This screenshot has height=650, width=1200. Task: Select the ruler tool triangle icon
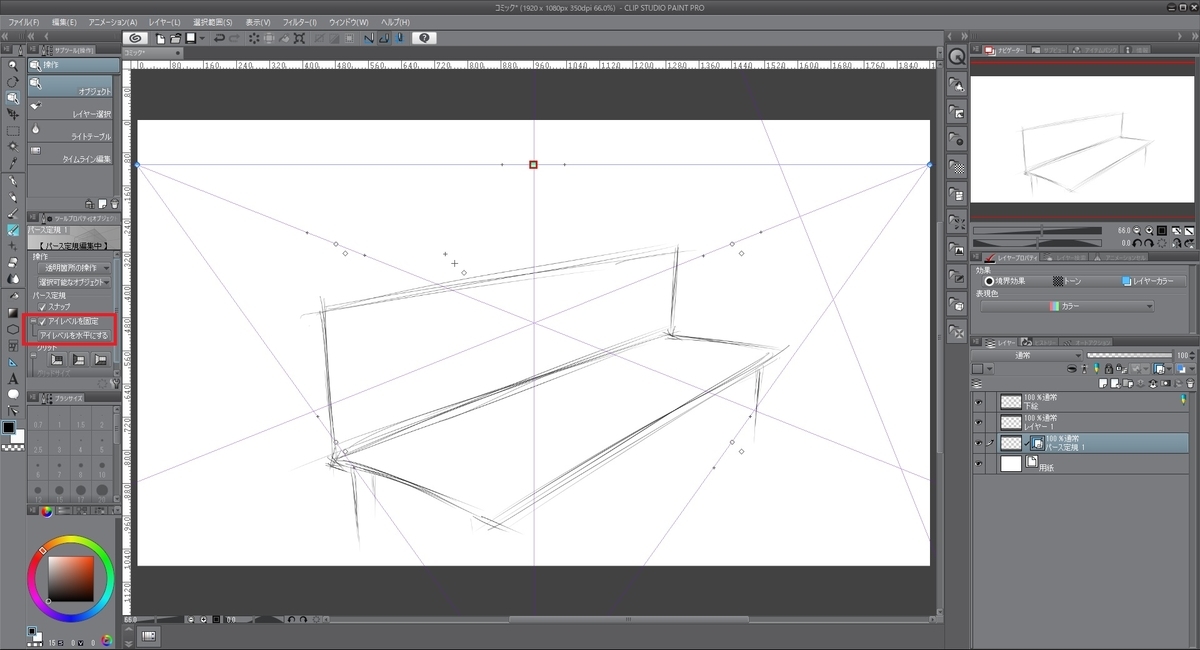pos(13,361)
